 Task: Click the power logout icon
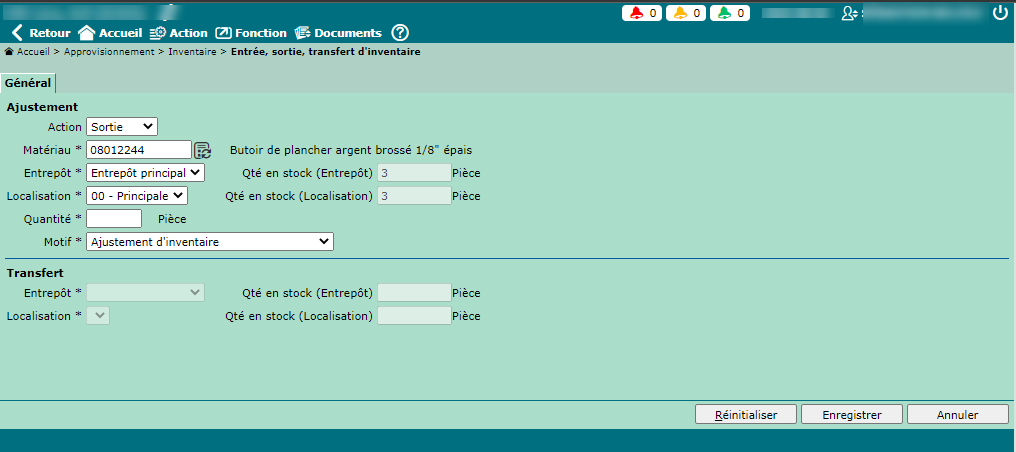[x=1000, y=13]
